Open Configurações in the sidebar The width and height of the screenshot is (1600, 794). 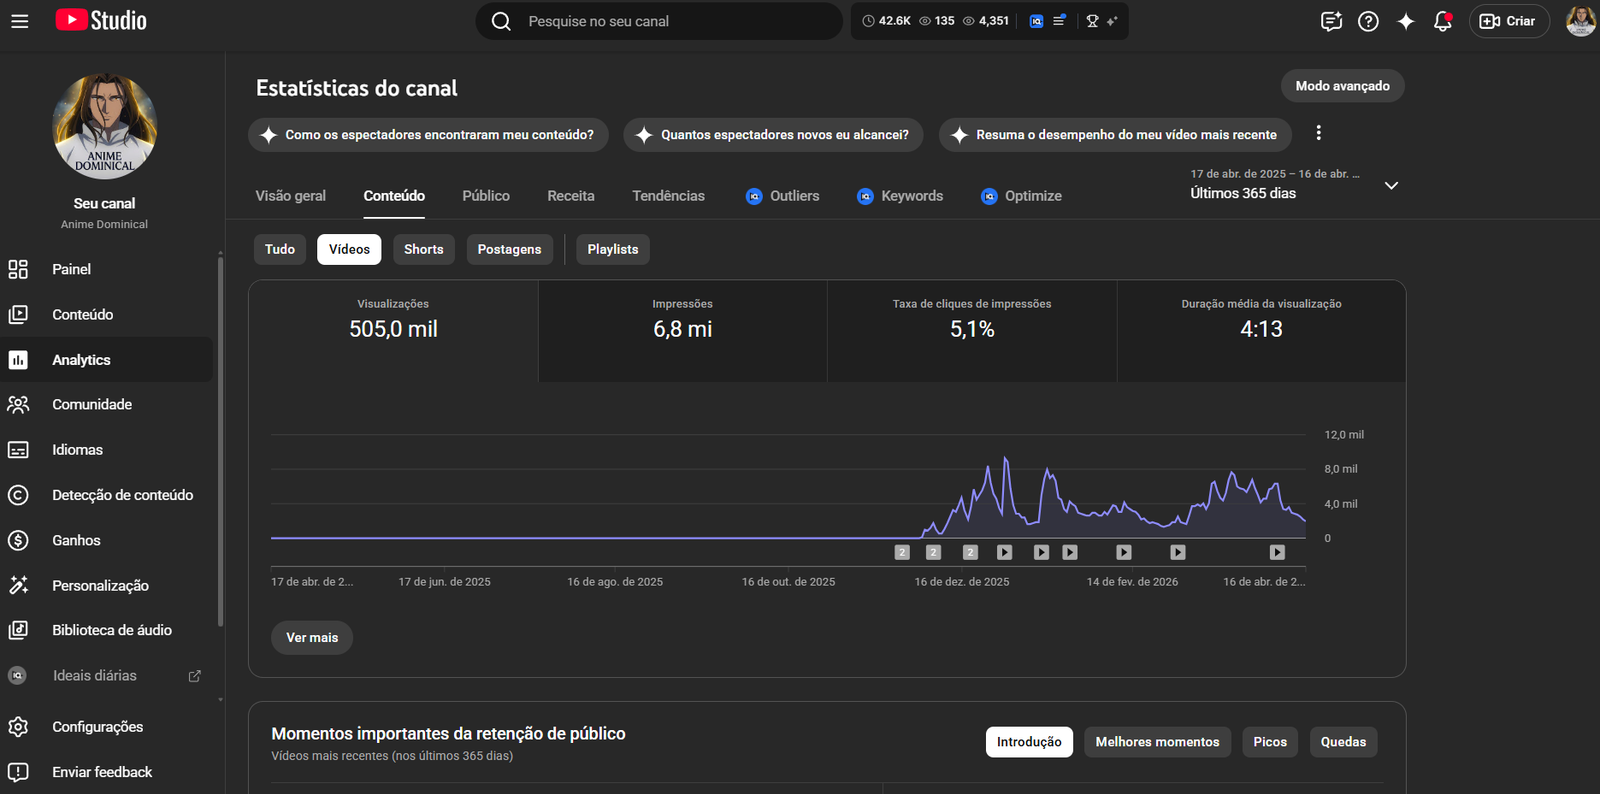coord(97,727)
